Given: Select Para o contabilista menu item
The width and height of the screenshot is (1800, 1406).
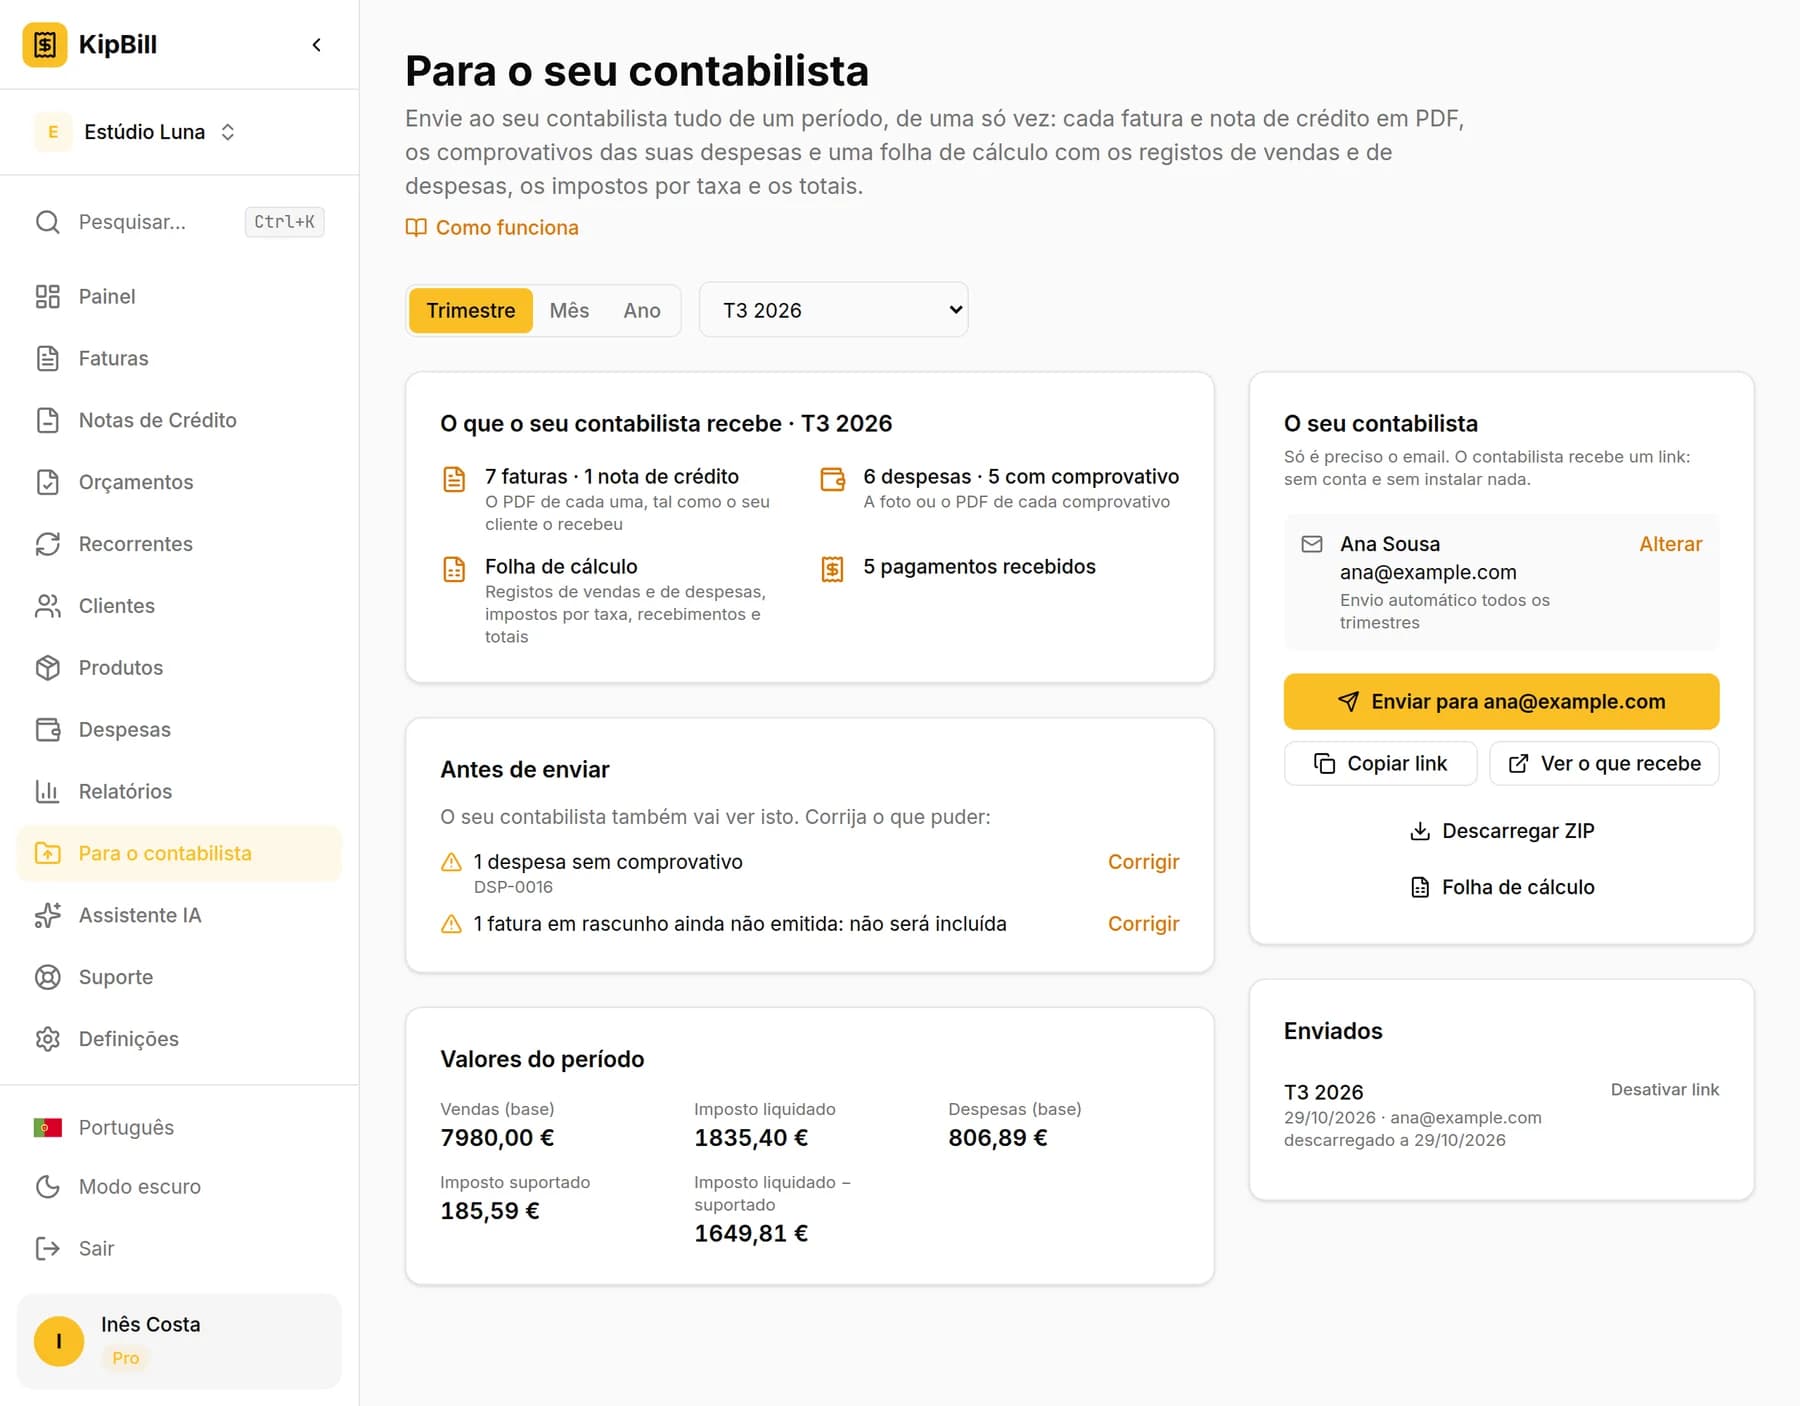Looking at the screenshot, I should tap(179, 854).
